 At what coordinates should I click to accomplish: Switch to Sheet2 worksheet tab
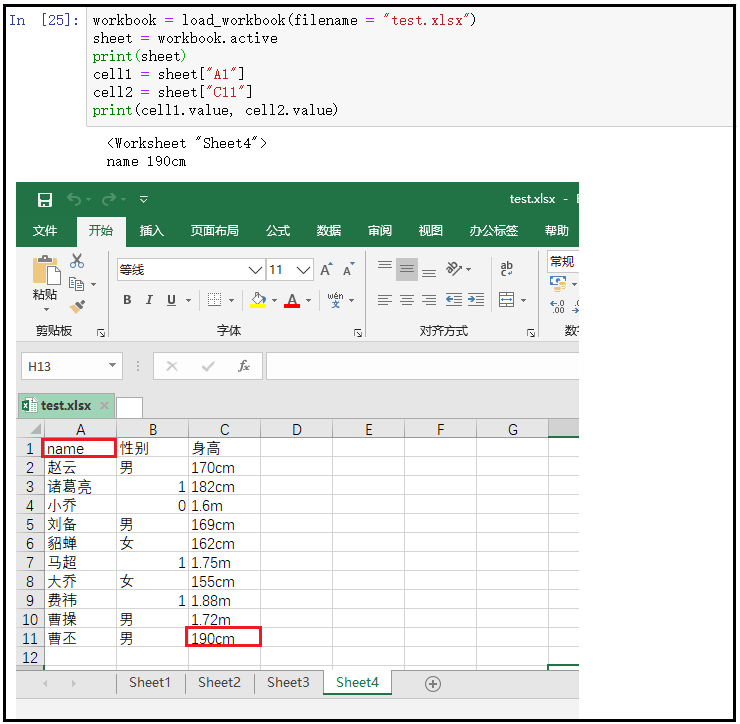219,683
